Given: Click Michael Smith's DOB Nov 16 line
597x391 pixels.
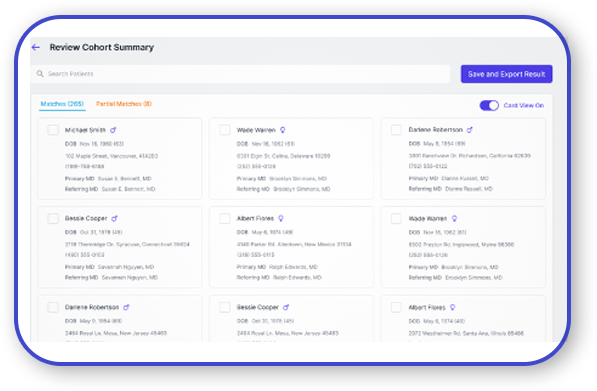Looking at the screenshot, I should (94, 144).
